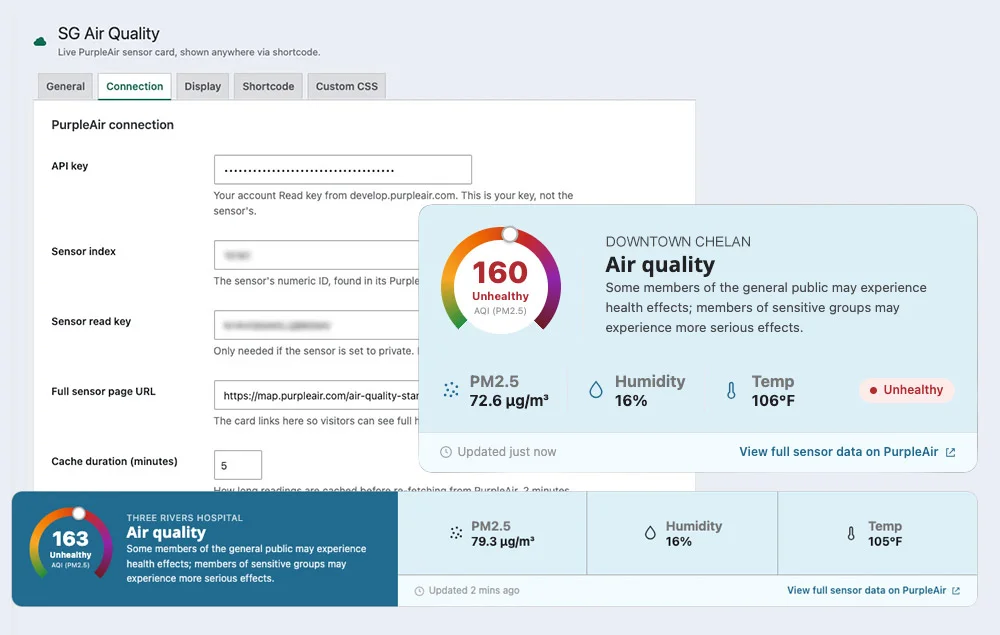Screen dimensions: 1000x635
Task: Click PM2.5 particles icon in Three Rivers card
Action: 456,533
